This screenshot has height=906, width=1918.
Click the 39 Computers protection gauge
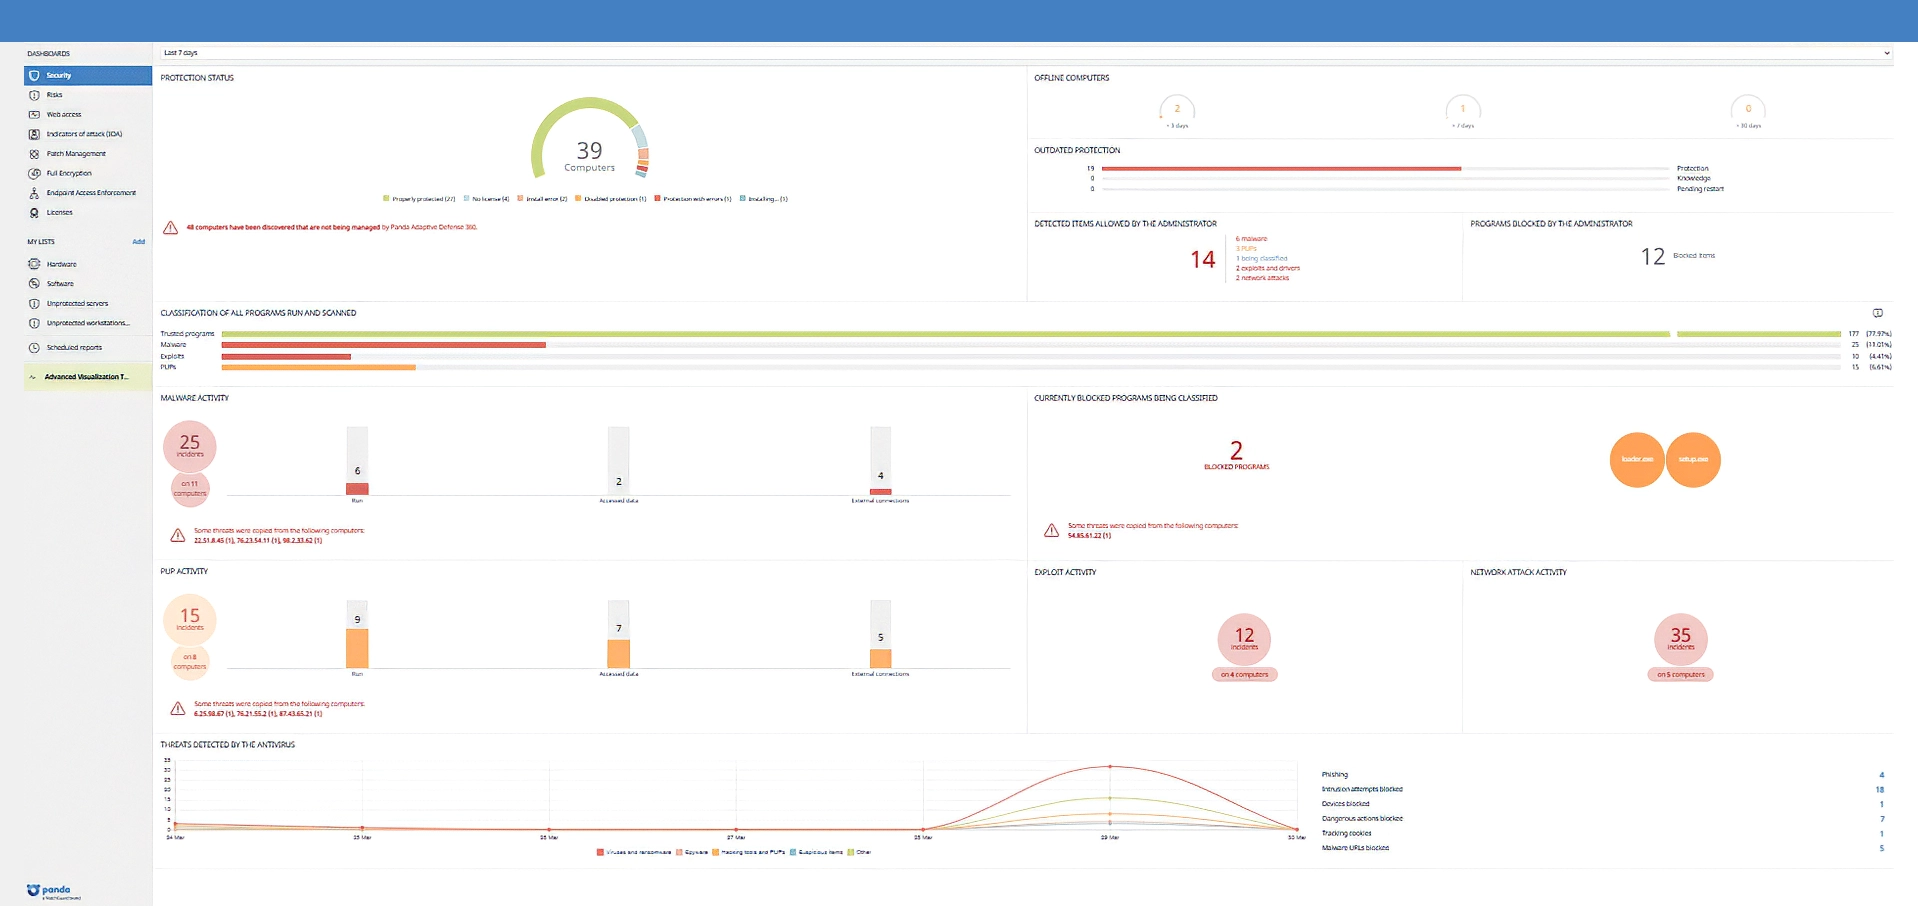click(x=589, y=140)
